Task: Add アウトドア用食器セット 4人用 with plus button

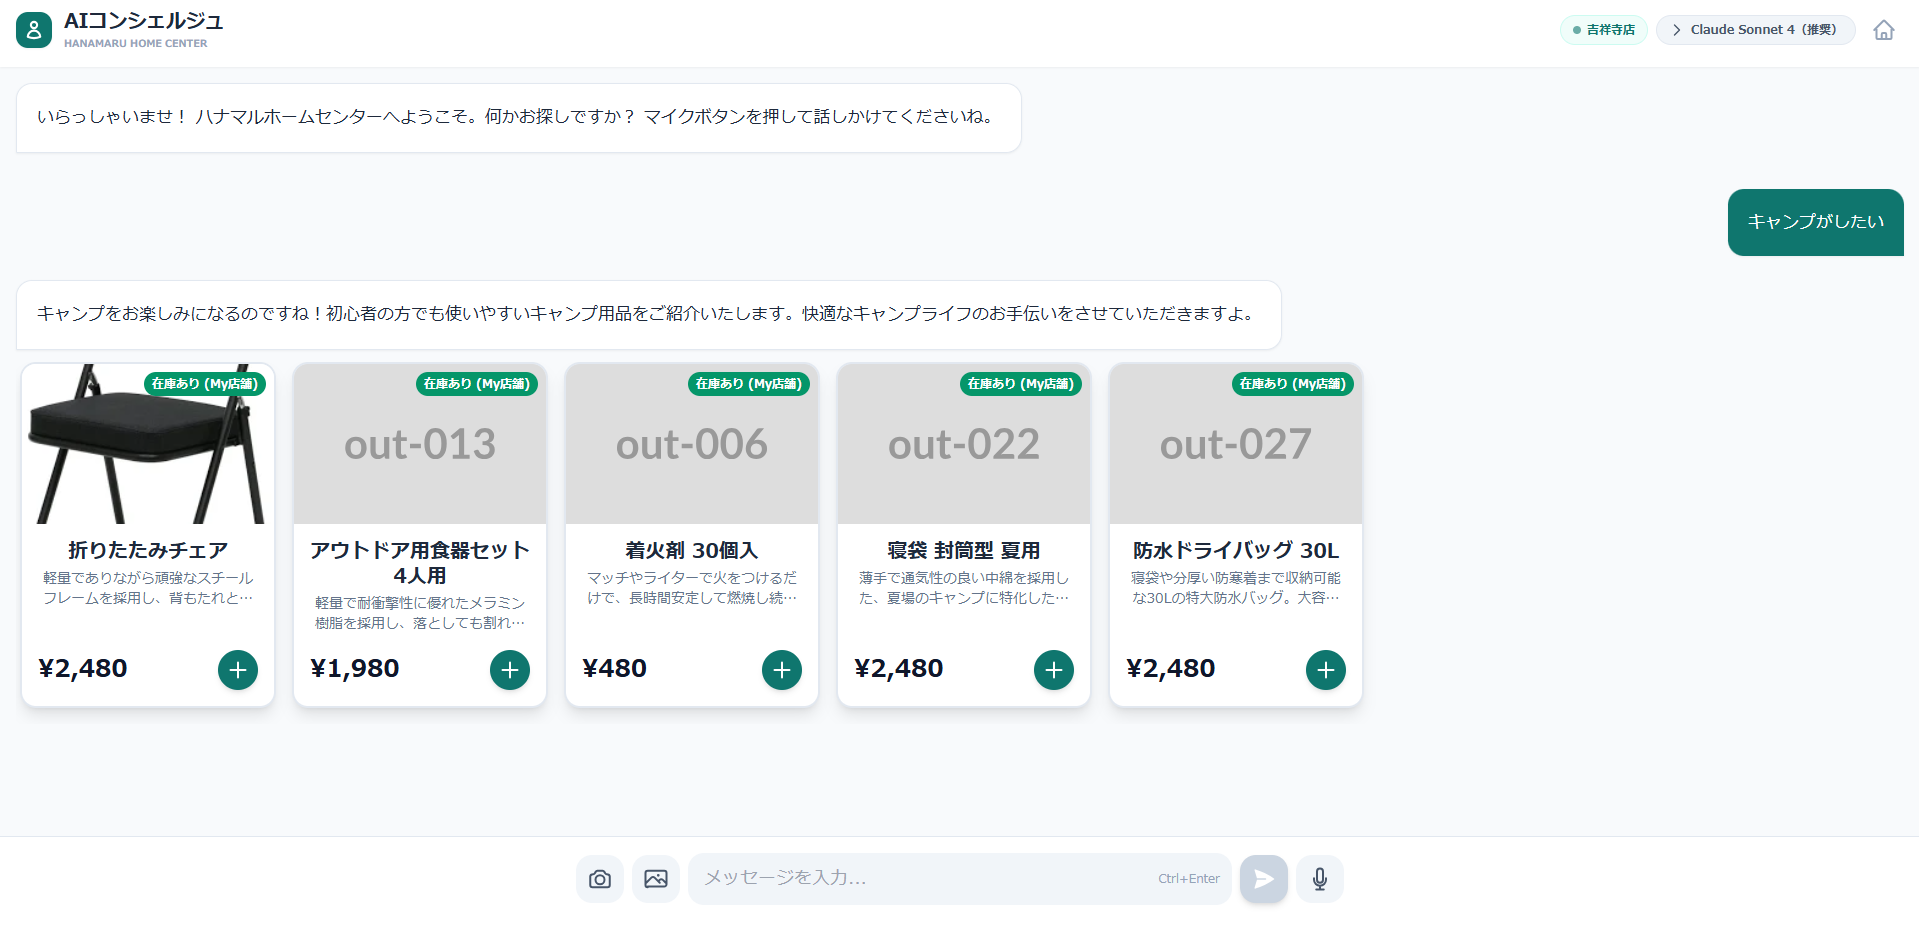Action: (x=510, y=670)
